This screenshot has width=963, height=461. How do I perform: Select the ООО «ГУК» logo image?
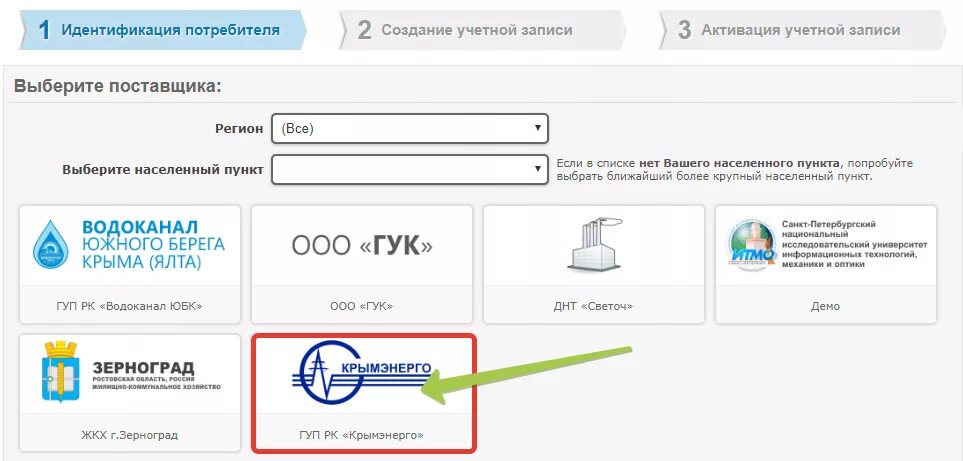(x=362, y=246)
